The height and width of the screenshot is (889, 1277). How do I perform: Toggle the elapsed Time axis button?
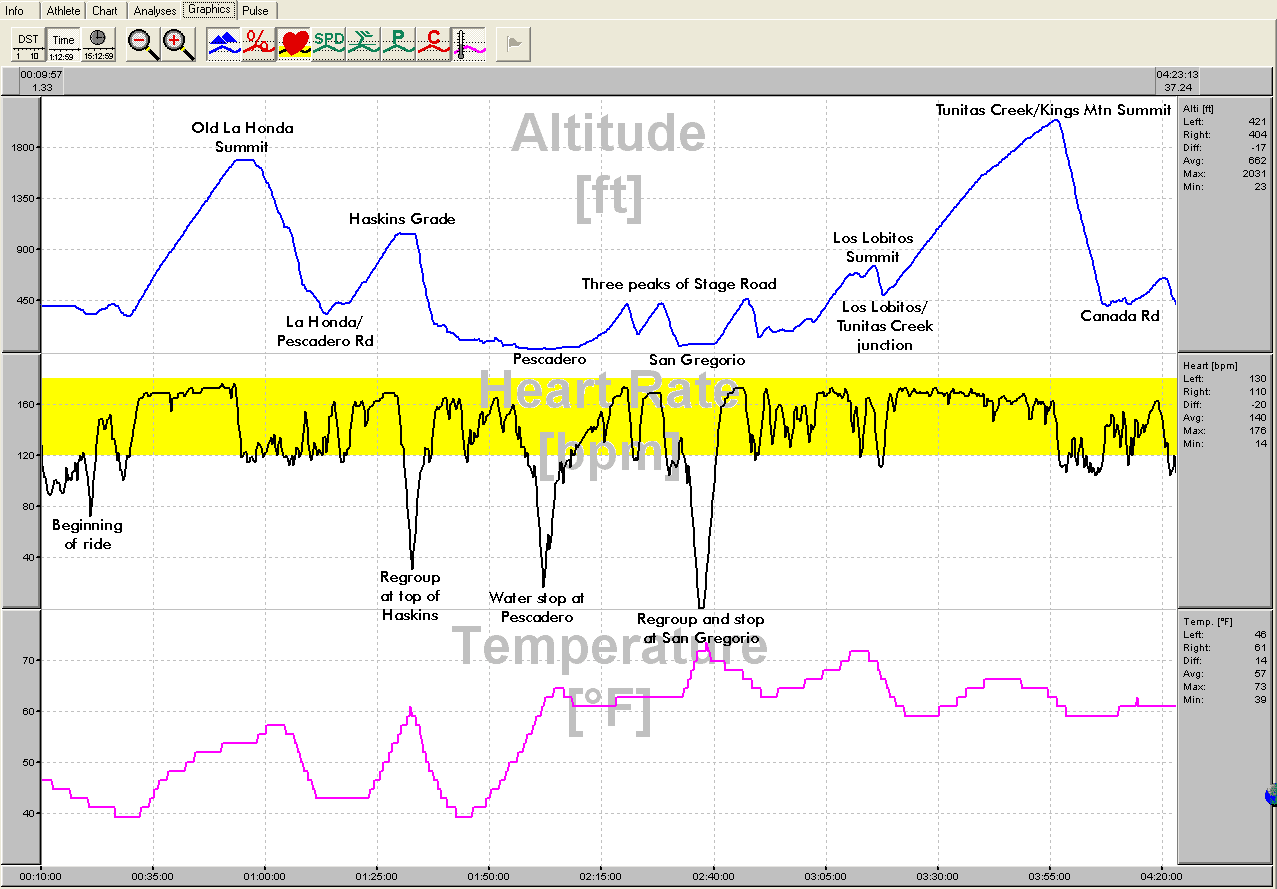[x=63, y=45]
